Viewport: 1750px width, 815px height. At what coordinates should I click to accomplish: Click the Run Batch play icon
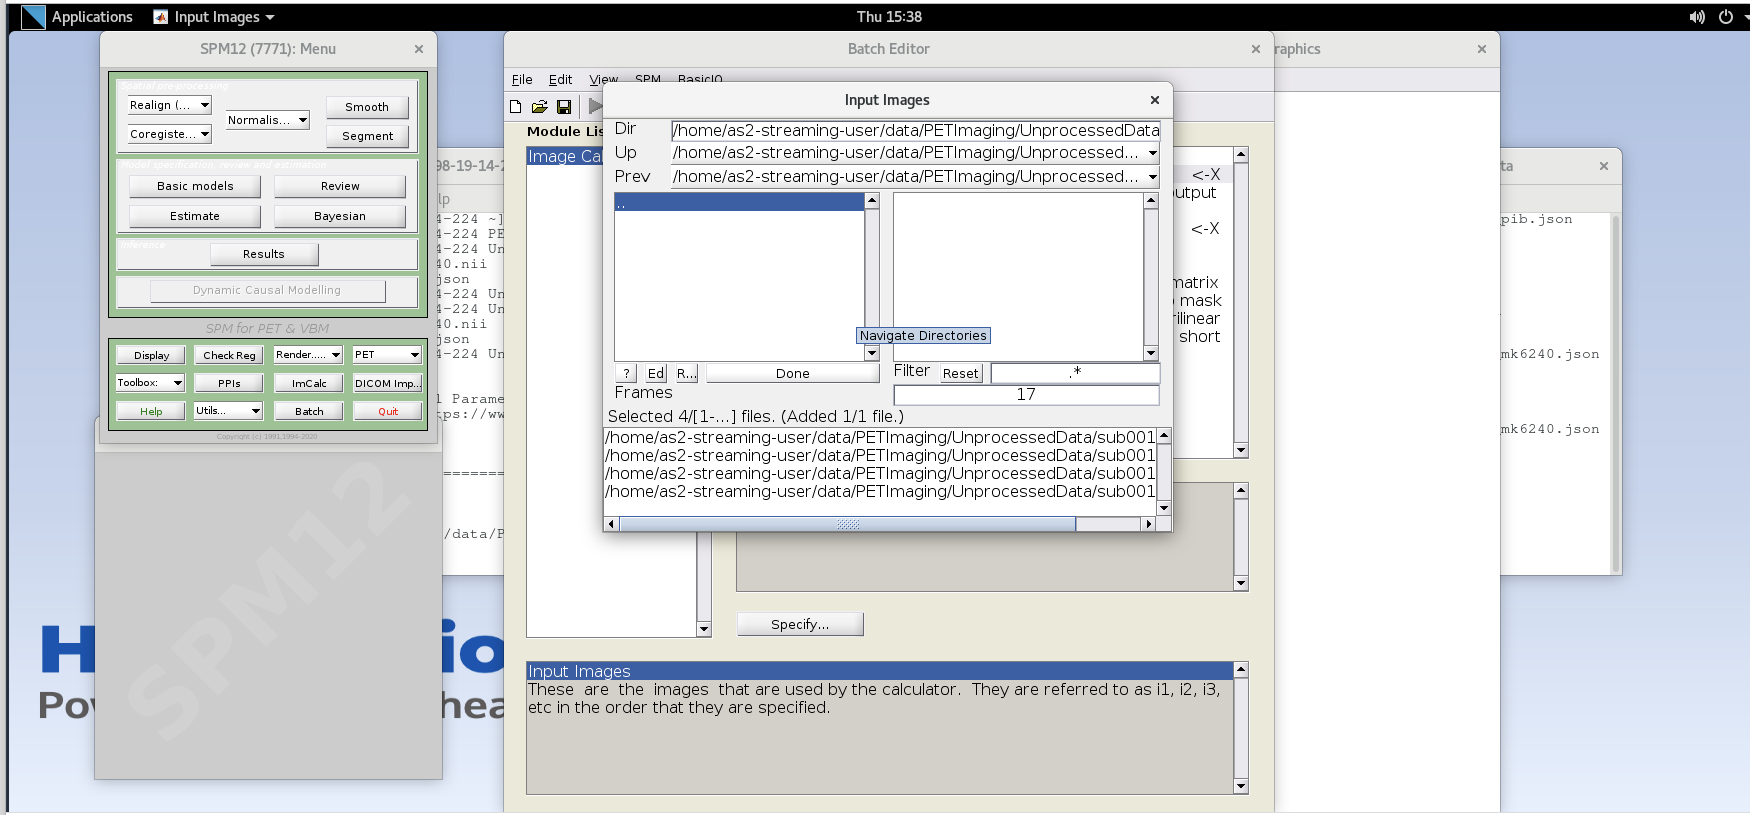click(595, 106)
